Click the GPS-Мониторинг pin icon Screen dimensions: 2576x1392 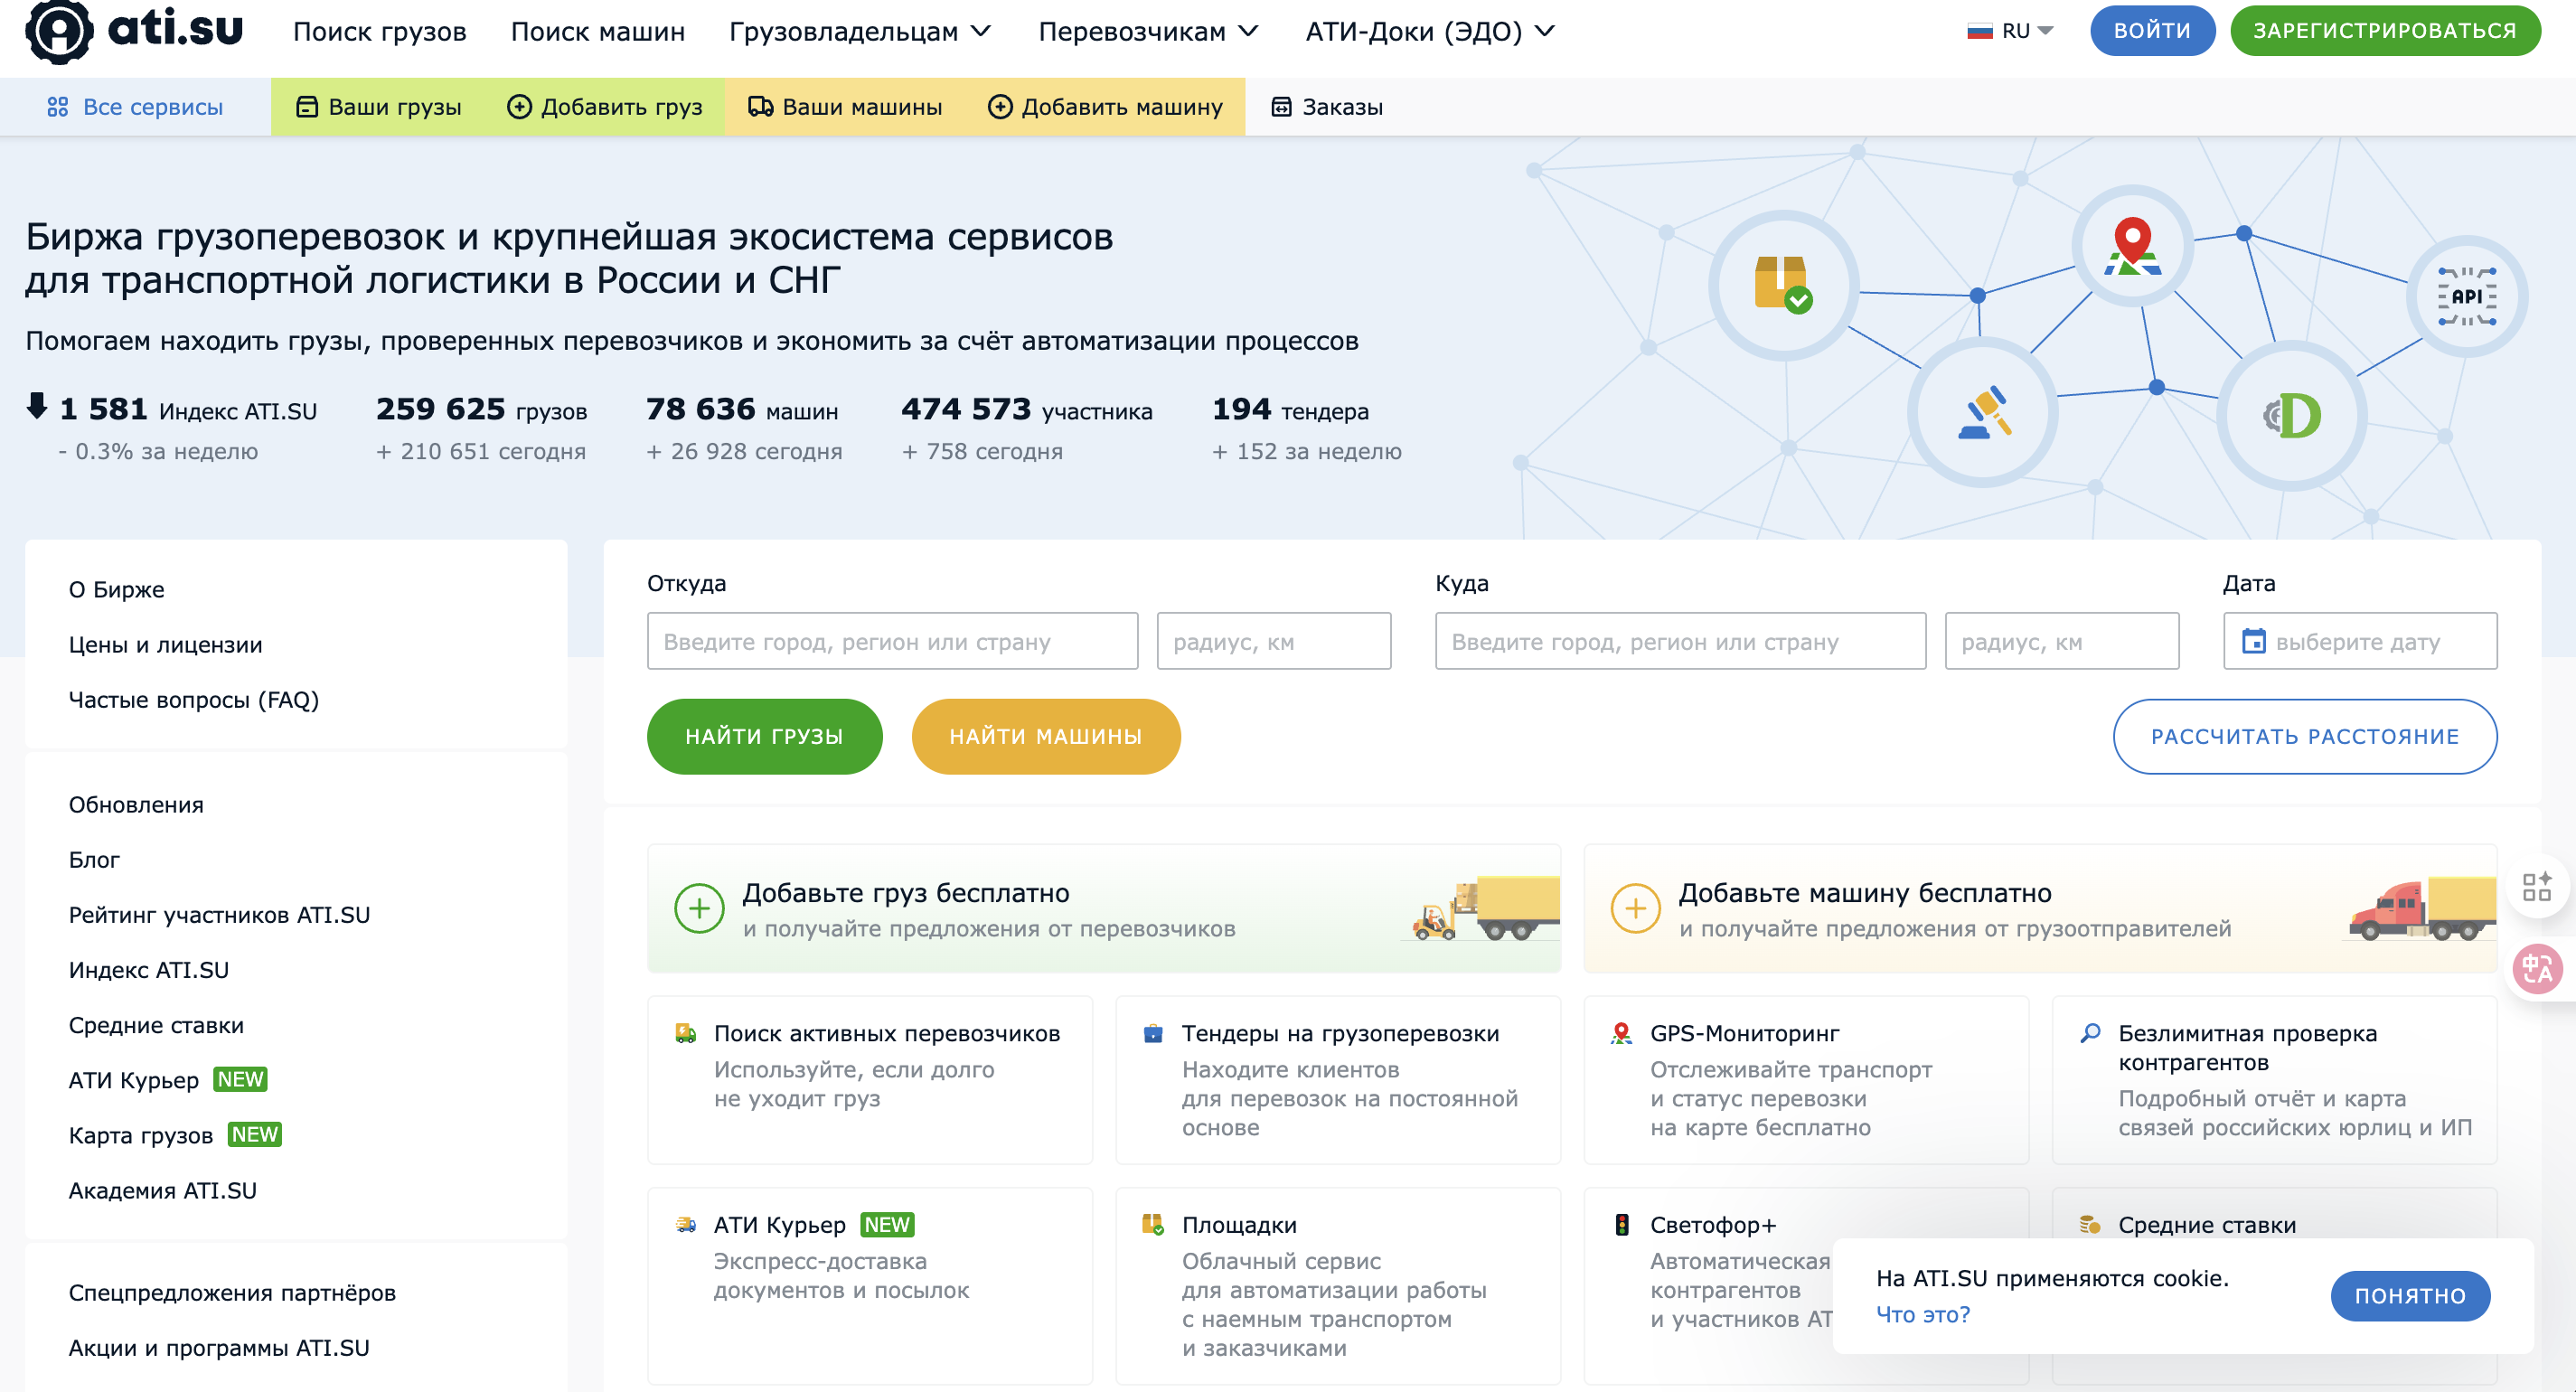1621,1033
